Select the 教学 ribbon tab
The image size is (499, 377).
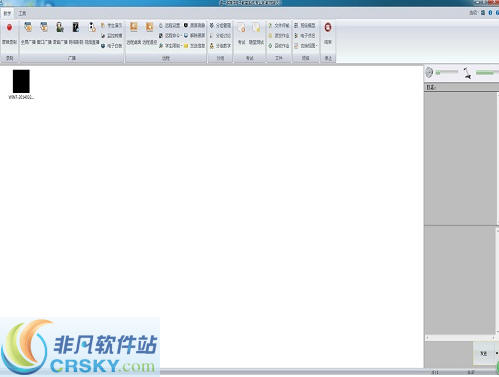point(7,14)
